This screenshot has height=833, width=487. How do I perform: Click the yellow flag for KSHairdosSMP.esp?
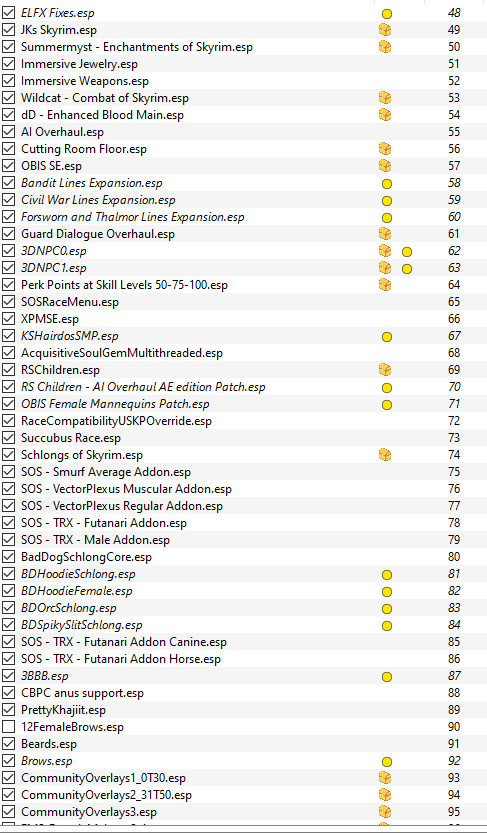click(387, 337)
